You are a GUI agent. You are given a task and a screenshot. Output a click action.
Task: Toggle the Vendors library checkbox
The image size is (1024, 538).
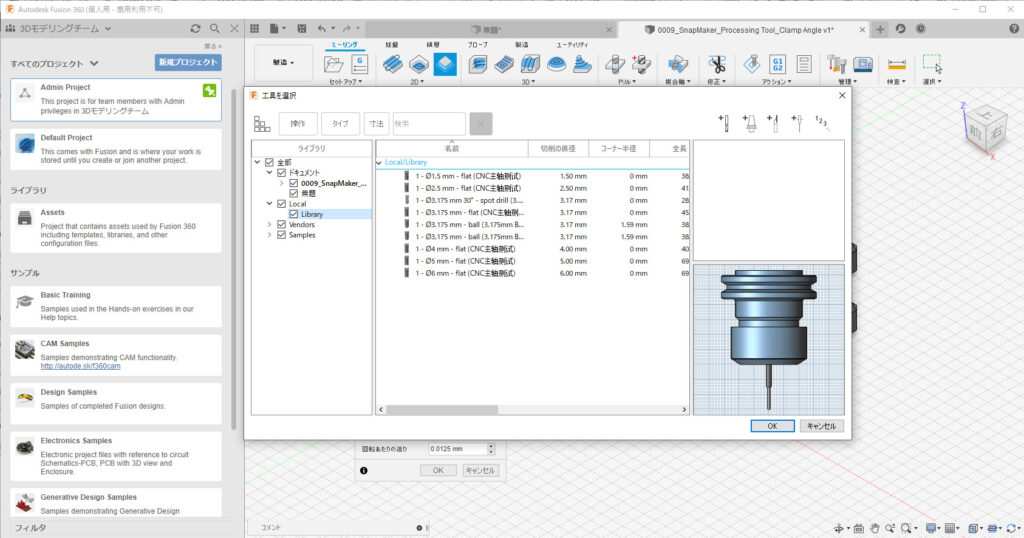(x=281, y=225)
